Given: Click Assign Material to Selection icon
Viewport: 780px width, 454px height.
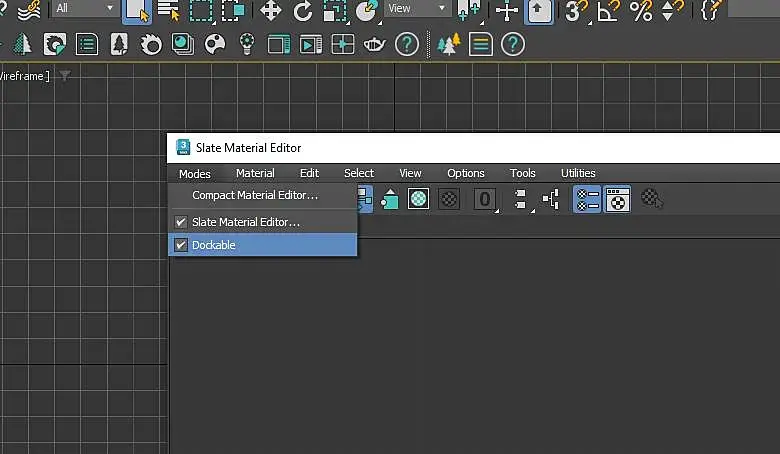Looking at the screenshot, I should [390, 199].
